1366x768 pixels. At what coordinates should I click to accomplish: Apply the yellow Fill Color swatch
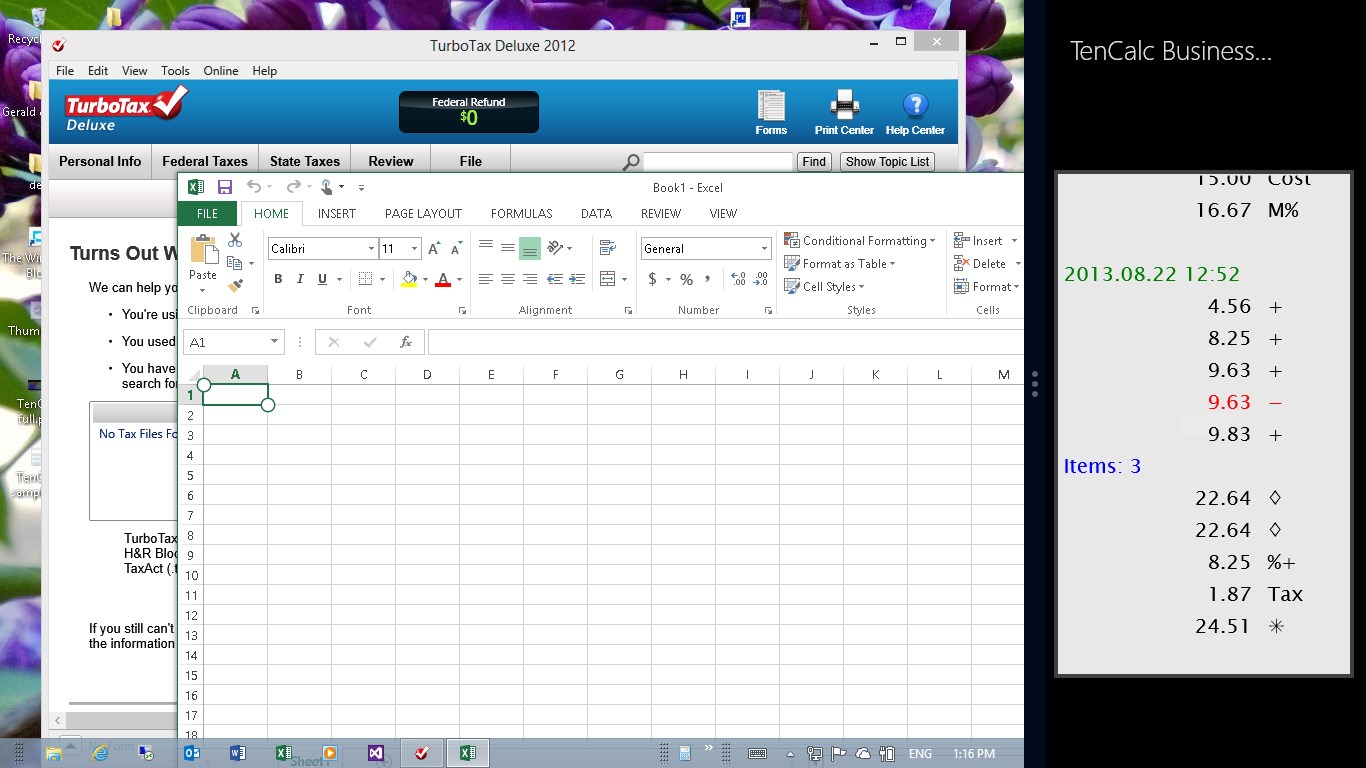pyautogui.click(x=408, y=279)
